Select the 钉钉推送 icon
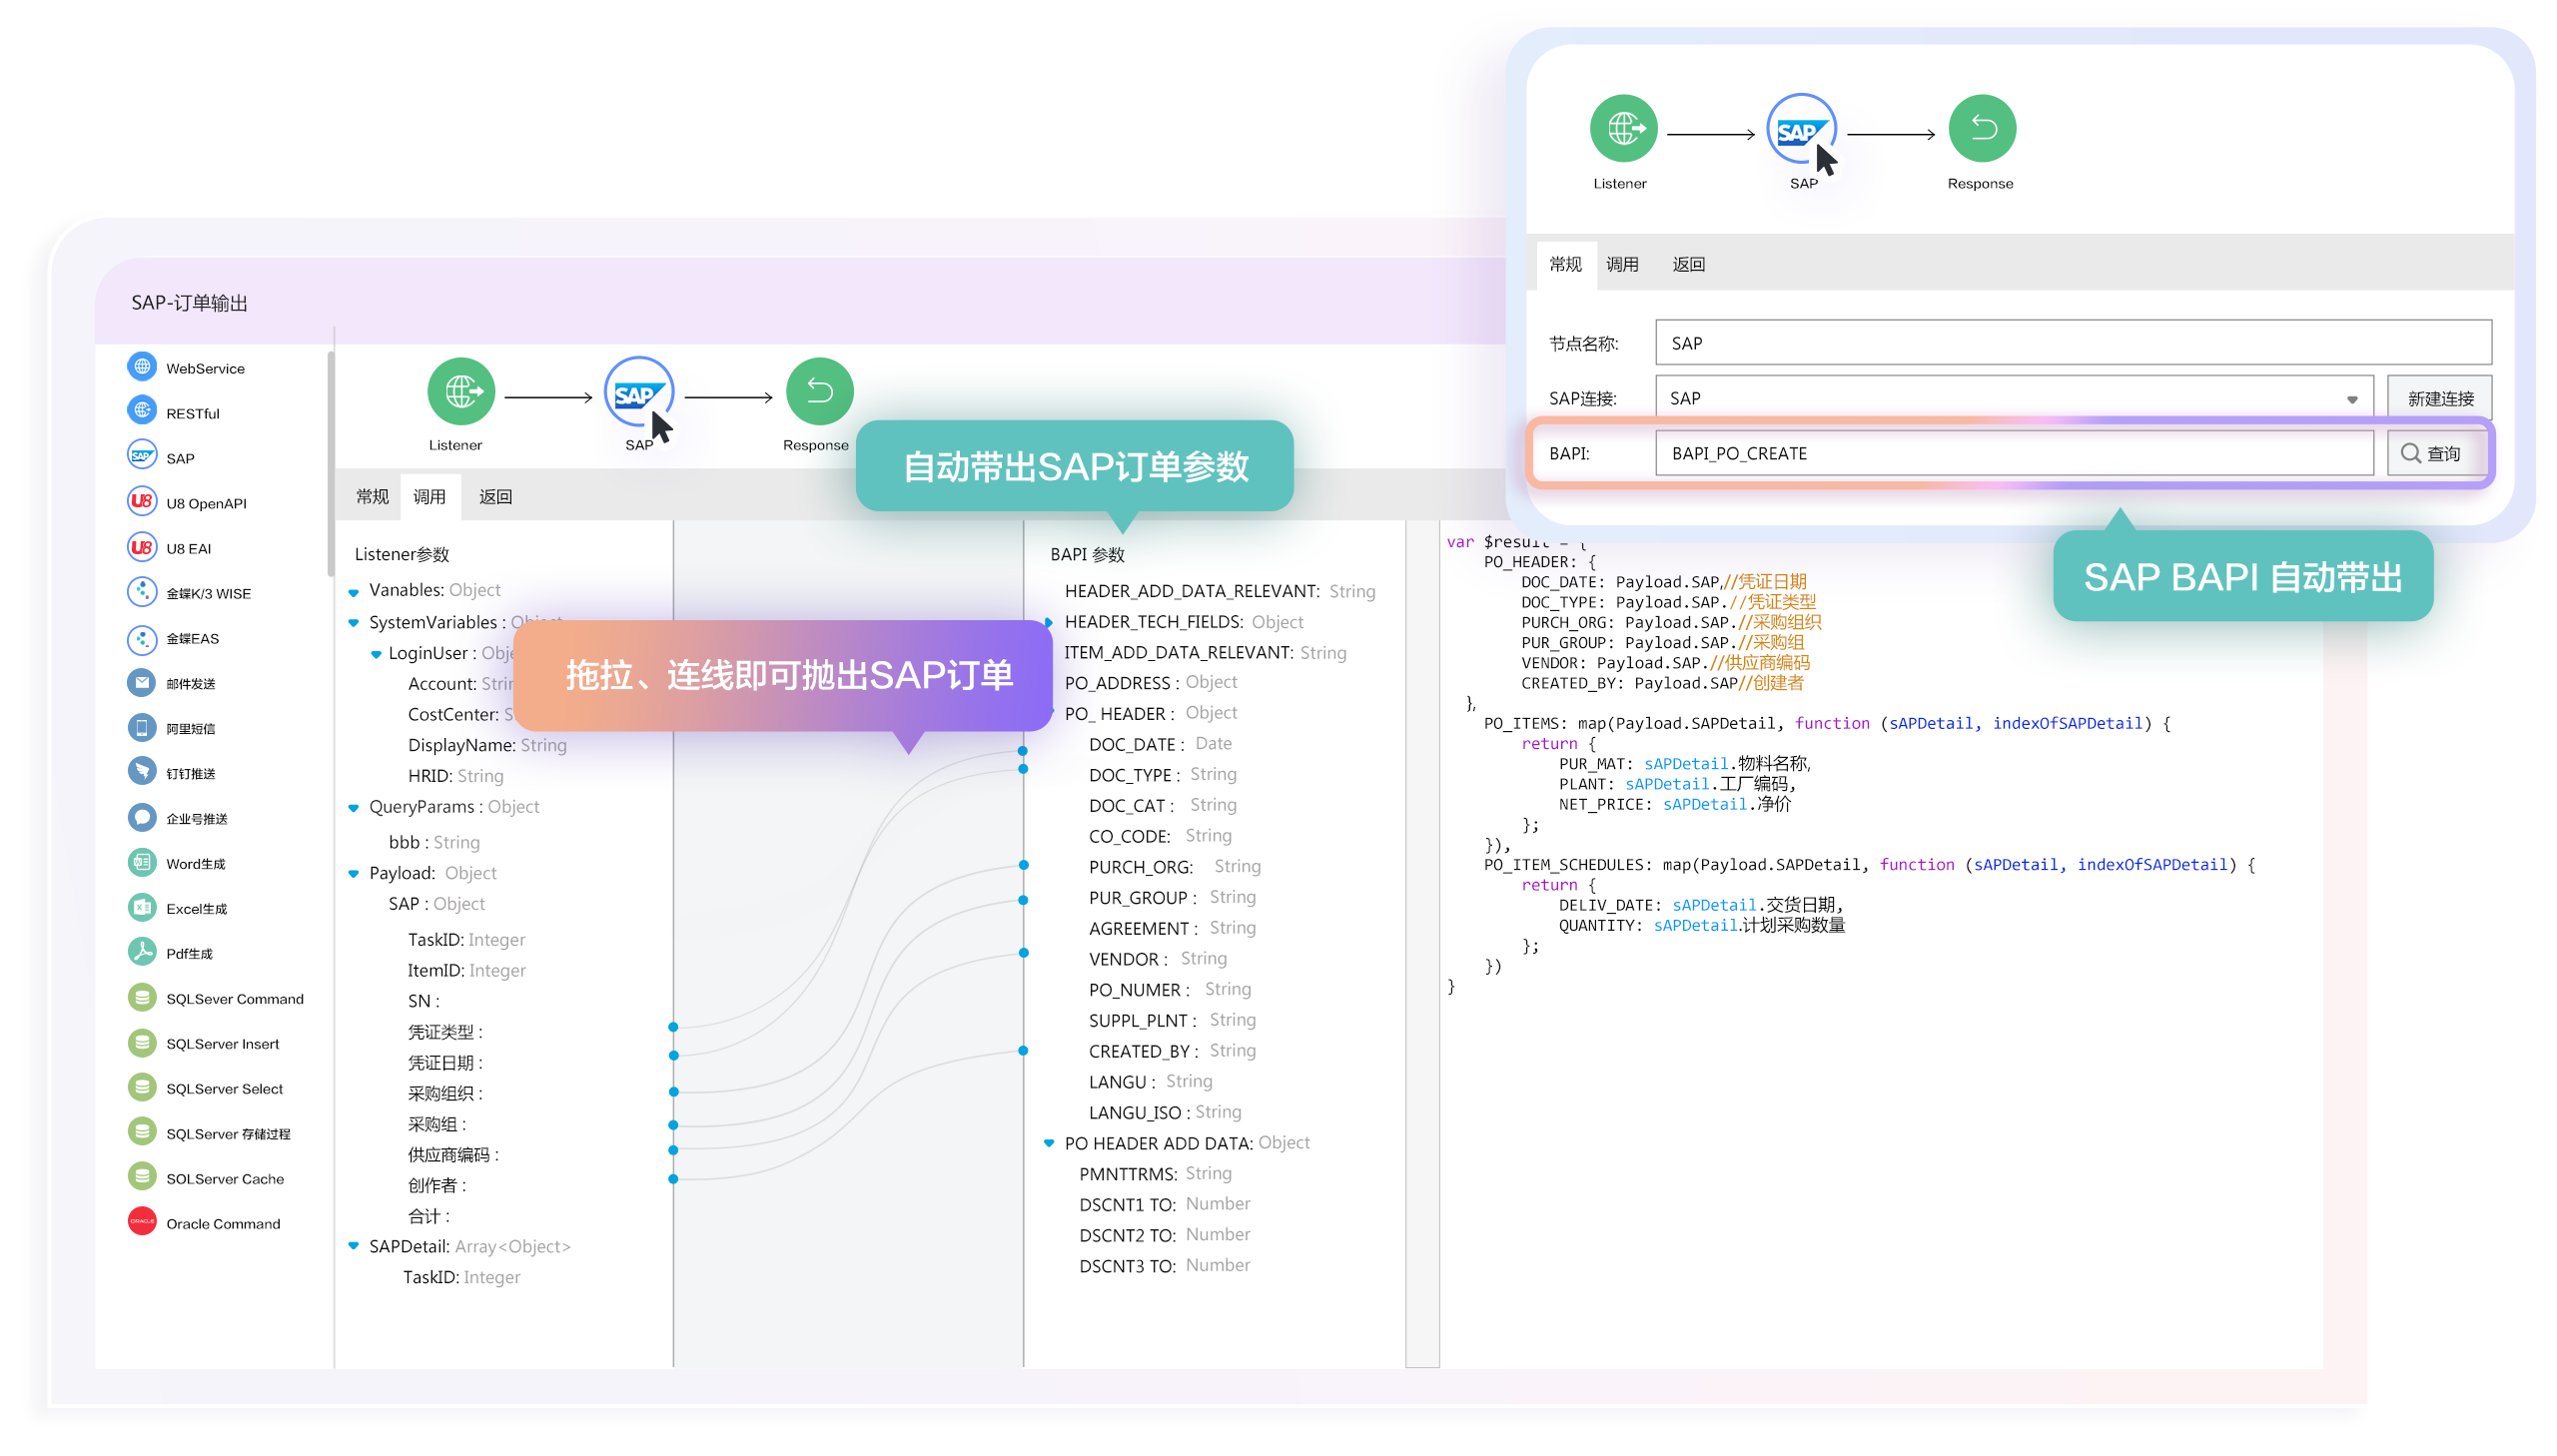The image size is (2557, 1456). click(142, 772)
